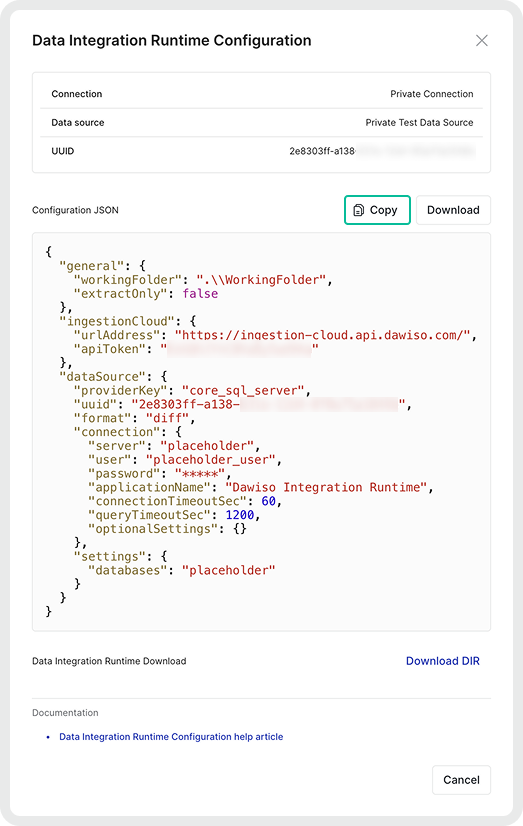Click the blurred apiToken value
The height and width of the screenshot is (826, 523).
(240, 349)
